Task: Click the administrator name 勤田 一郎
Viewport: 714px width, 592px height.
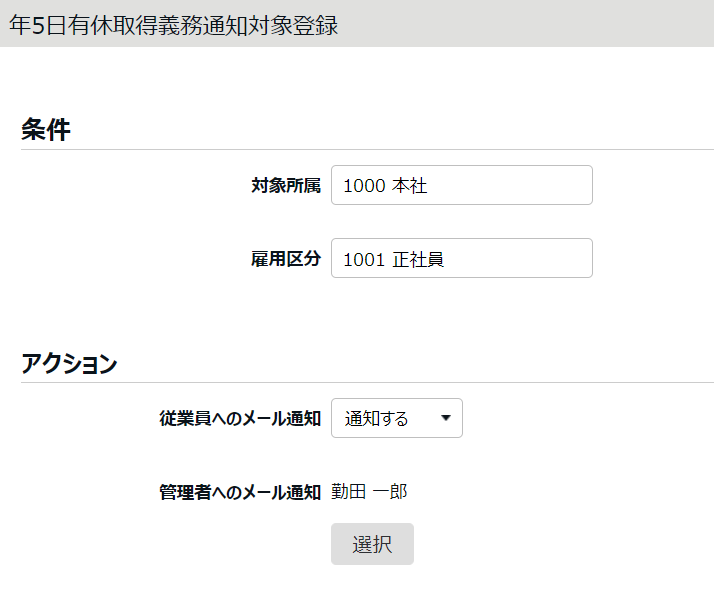Action: pos(370,491)
